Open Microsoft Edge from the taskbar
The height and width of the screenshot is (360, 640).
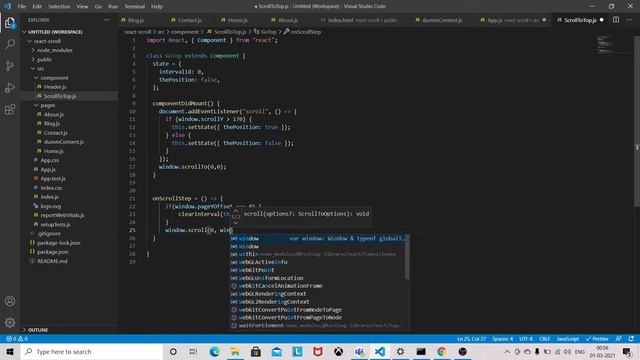click(x=214, y=351)
